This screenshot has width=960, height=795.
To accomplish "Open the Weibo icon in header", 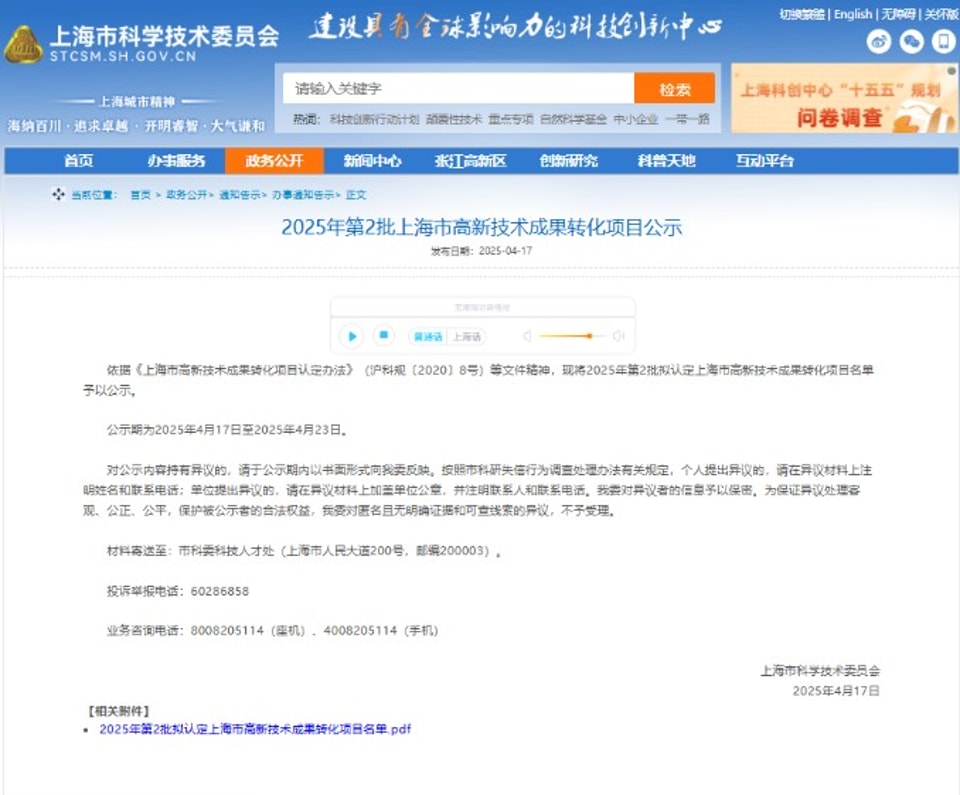I will (879, 42).
